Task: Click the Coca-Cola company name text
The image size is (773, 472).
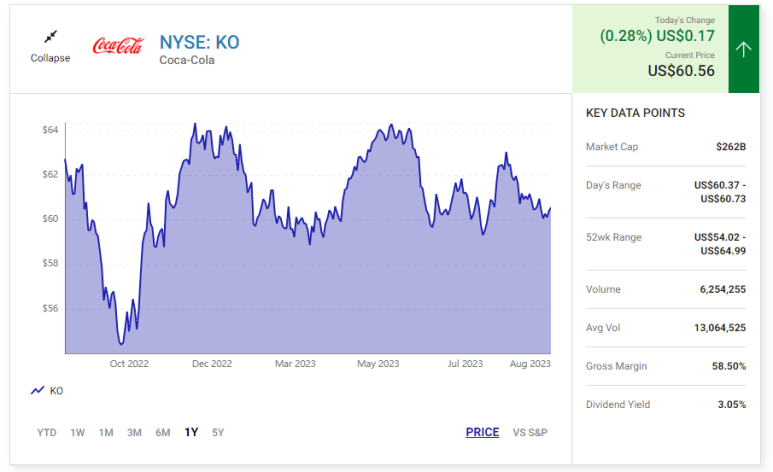Action: pyautogui.click(x=187, y=60)
